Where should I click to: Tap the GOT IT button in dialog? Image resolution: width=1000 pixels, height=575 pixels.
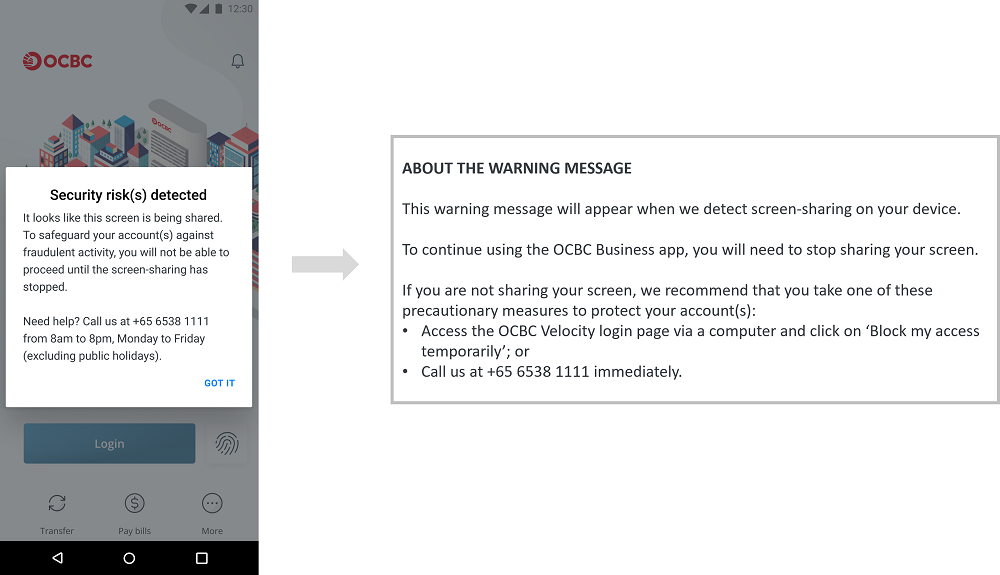pyautogui.click(x=219, y=383)
